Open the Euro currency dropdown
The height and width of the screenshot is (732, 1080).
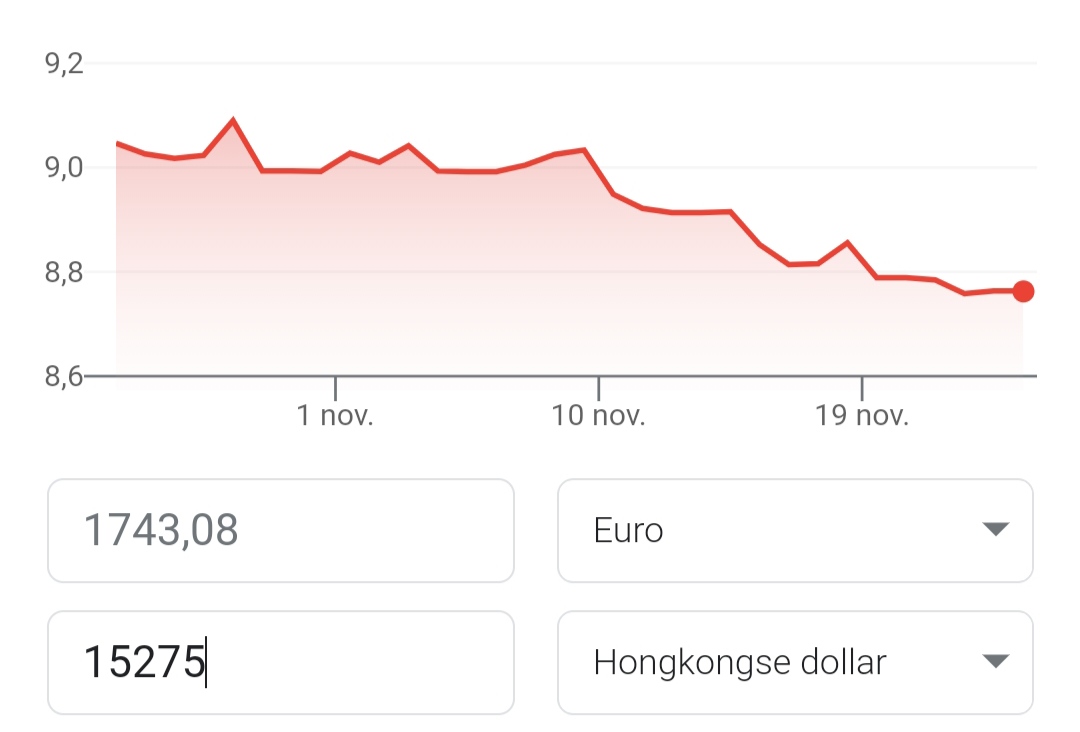coord(794,530)
